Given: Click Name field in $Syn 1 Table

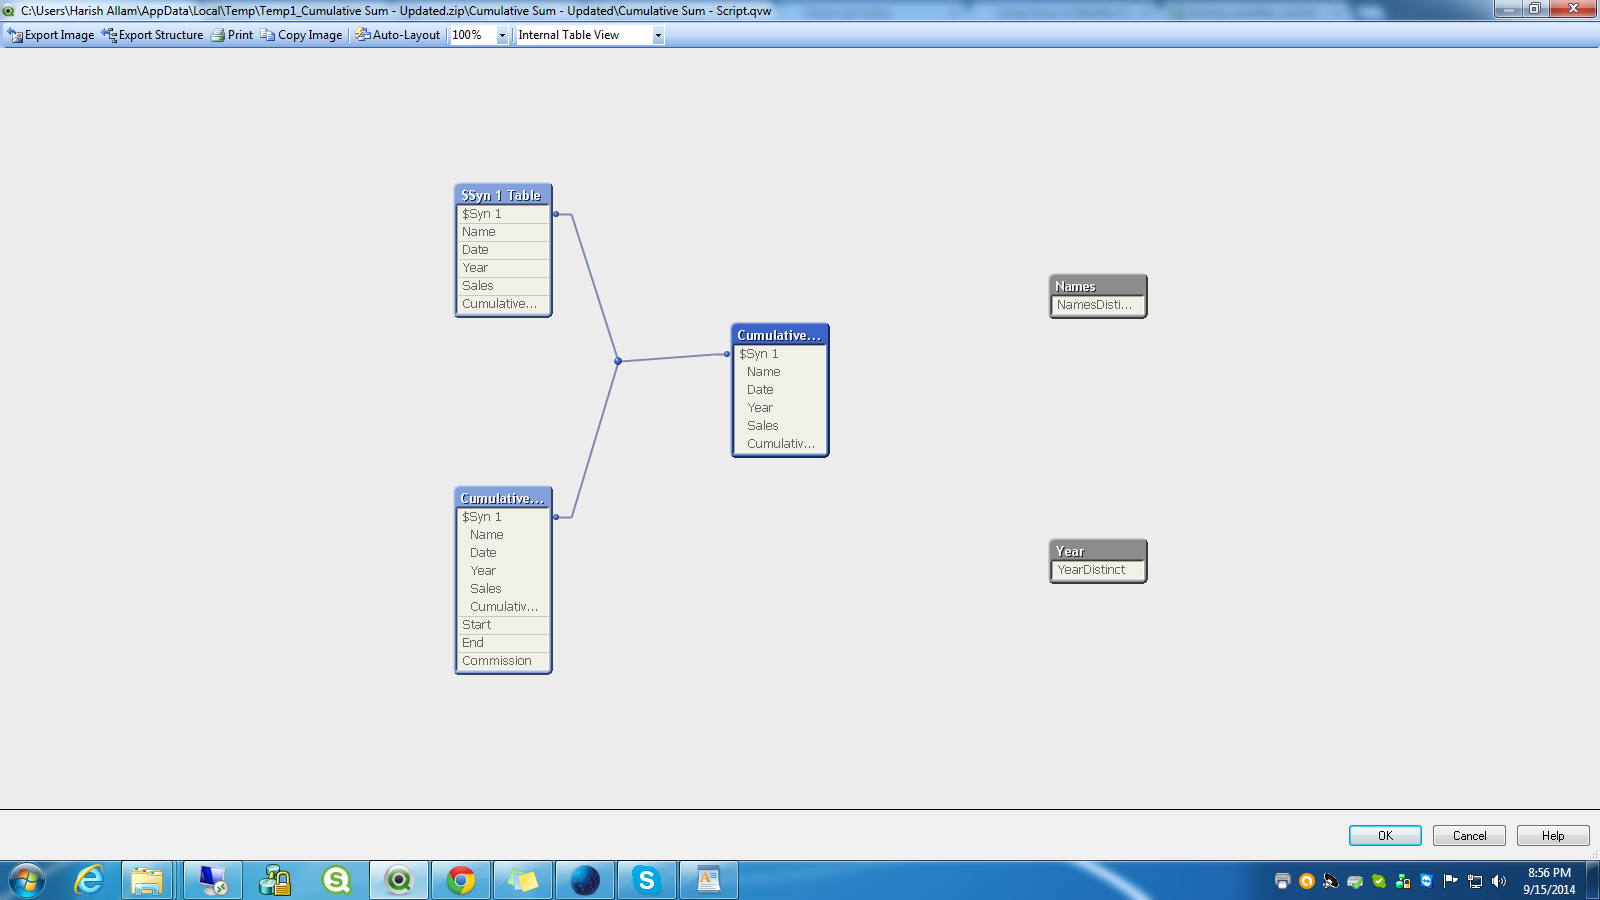Looking at the screenshot, I should tap(503, 232).
